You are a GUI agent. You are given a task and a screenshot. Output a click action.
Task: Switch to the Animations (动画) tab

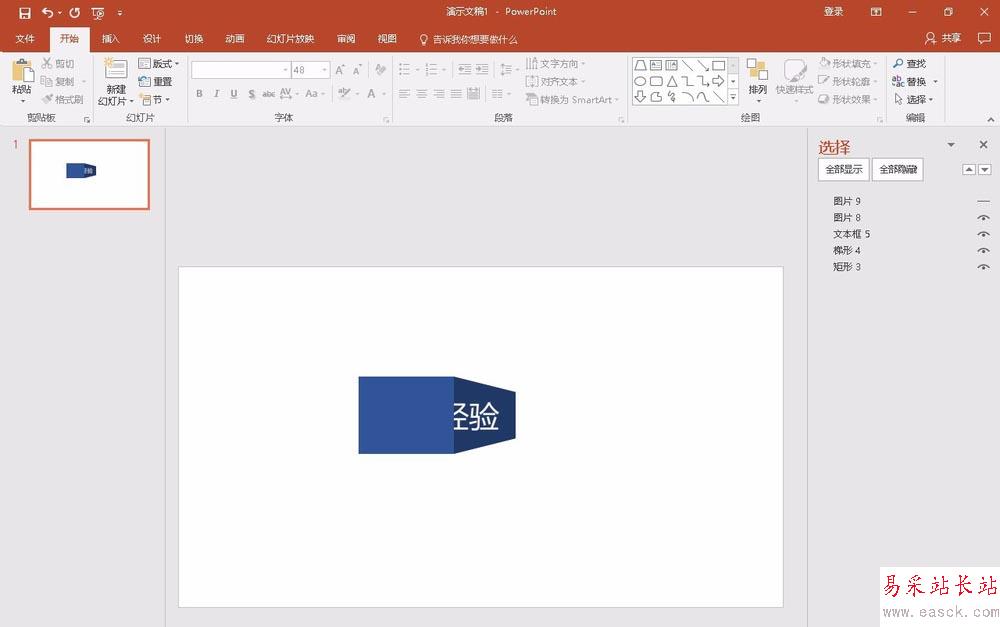(x=235, y=39)
